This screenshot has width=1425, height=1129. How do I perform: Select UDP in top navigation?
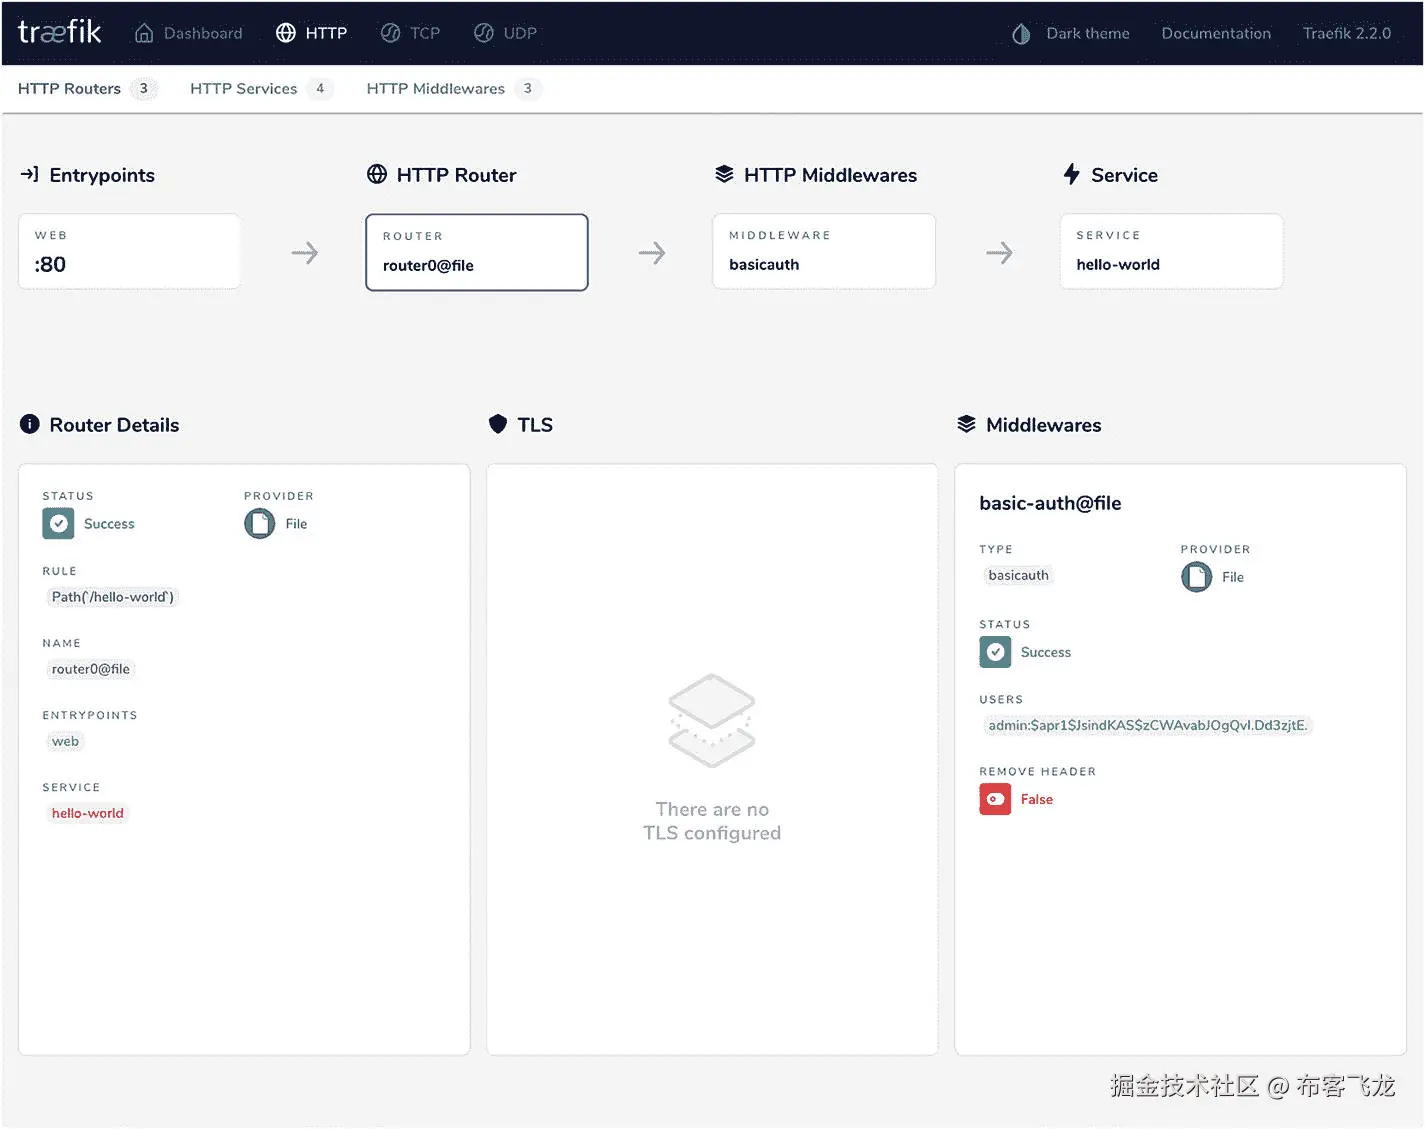pos(506,33)
